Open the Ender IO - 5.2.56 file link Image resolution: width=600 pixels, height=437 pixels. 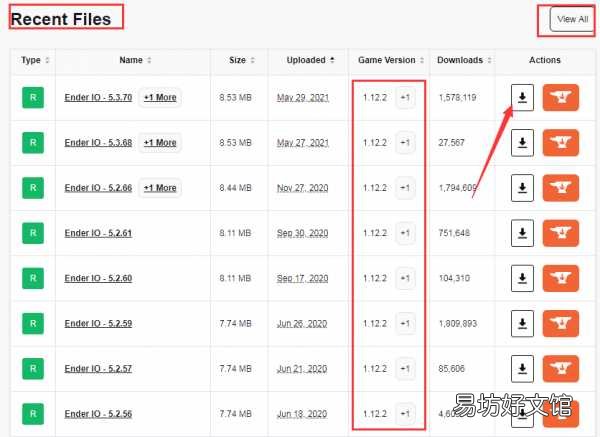tap(98, 414)
